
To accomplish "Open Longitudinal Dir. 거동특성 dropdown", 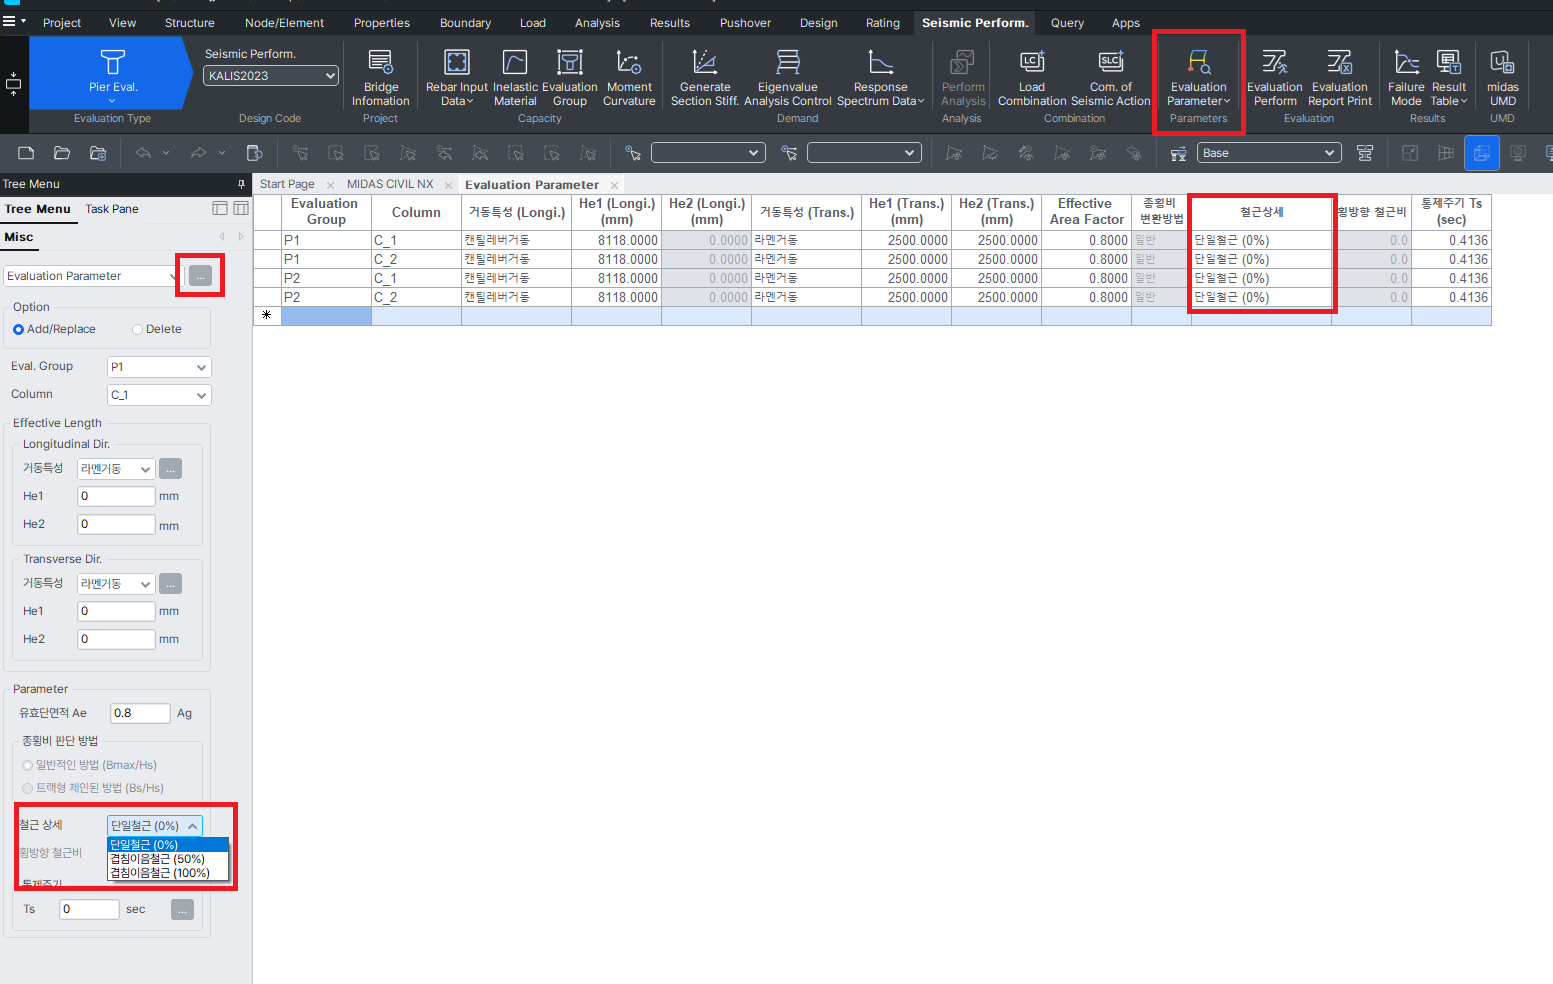I will pyautogui.click(x=117, y=469).
